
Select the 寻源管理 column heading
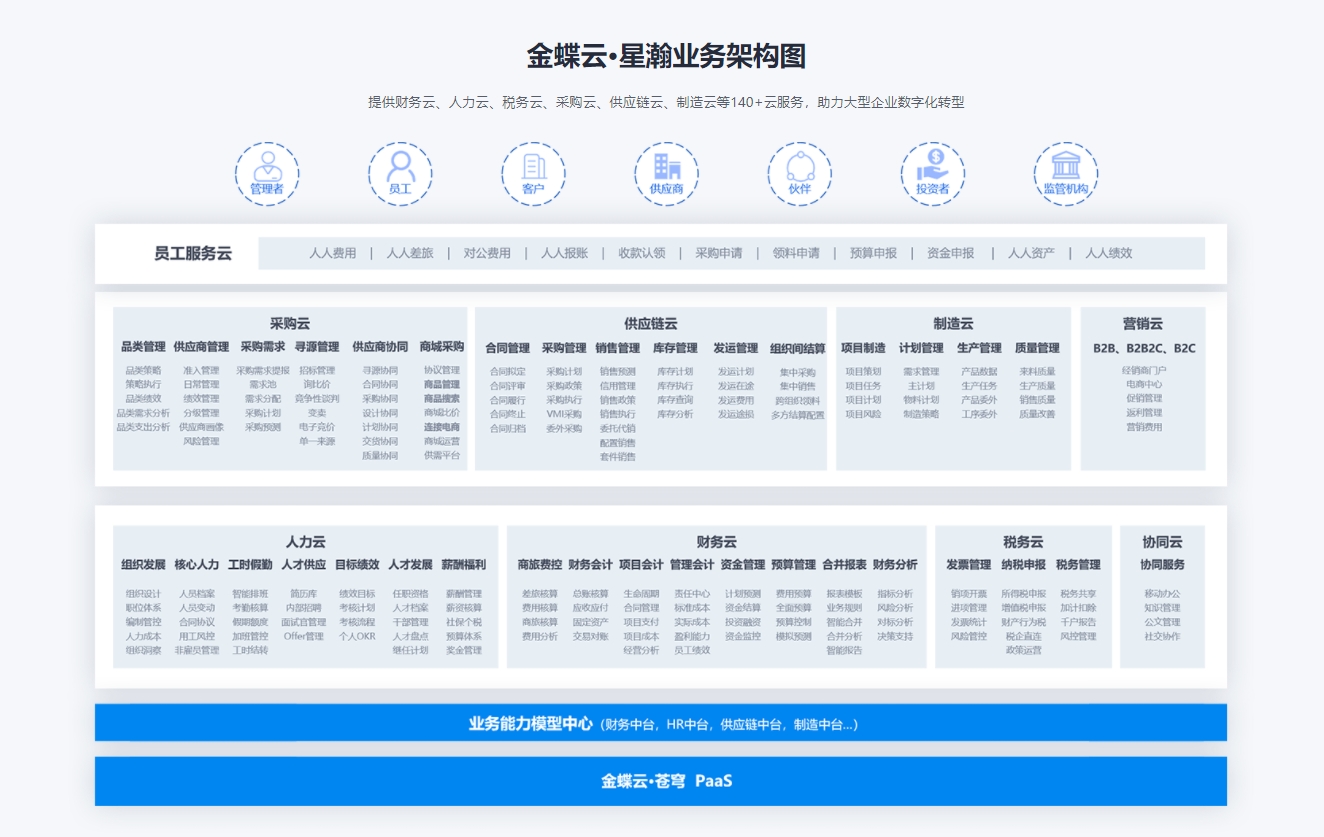317,347
